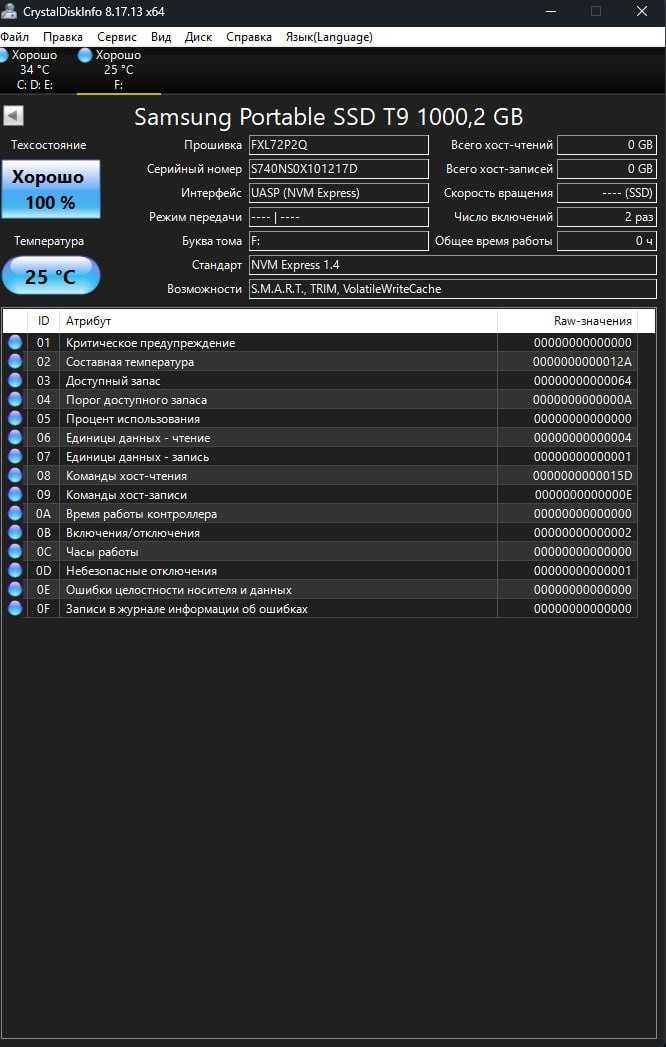This screenshot has height=1047, width=666.
Task: Select the Часы работы attribute text
Action: (x=102, y=552)
